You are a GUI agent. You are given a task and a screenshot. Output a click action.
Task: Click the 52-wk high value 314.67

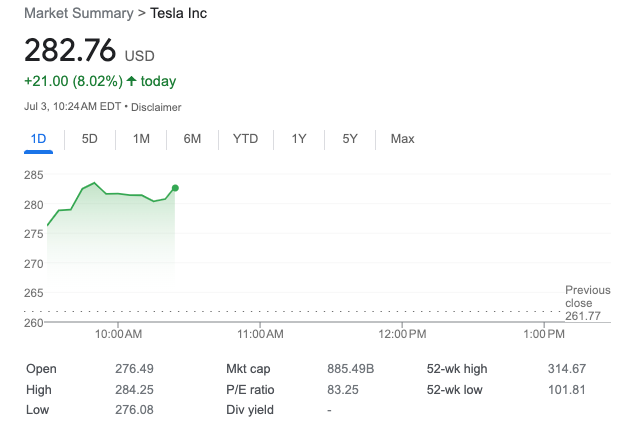tap(566, 369)
